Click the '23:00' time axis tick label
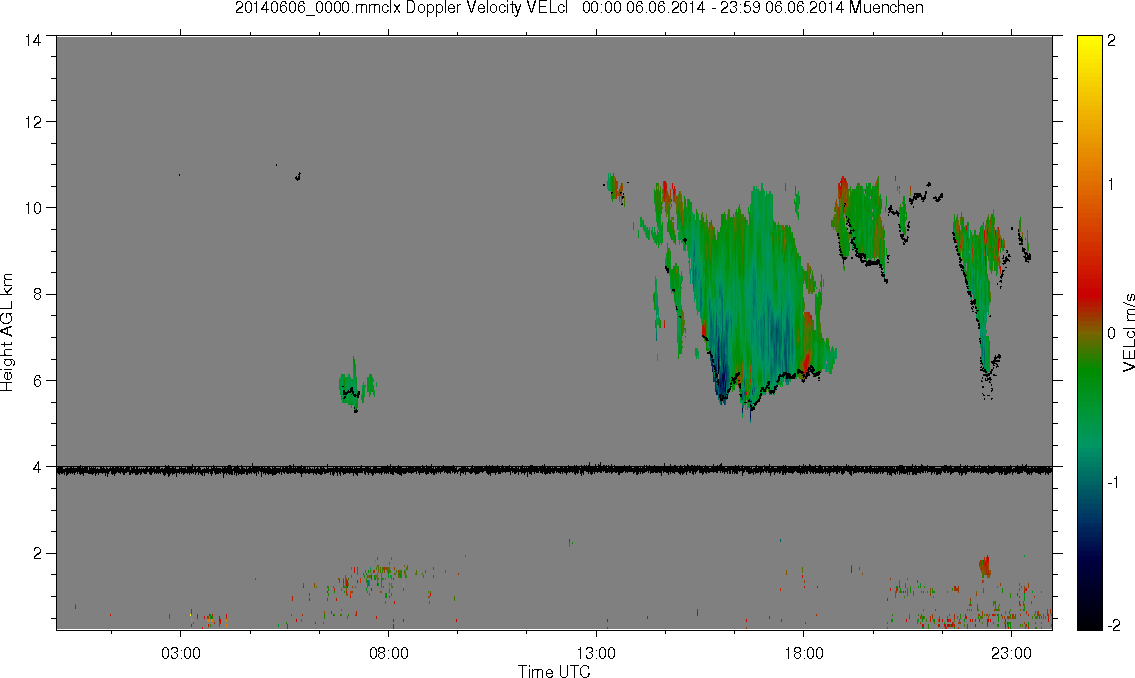1135x678 pixels. tap(1011, 653)
